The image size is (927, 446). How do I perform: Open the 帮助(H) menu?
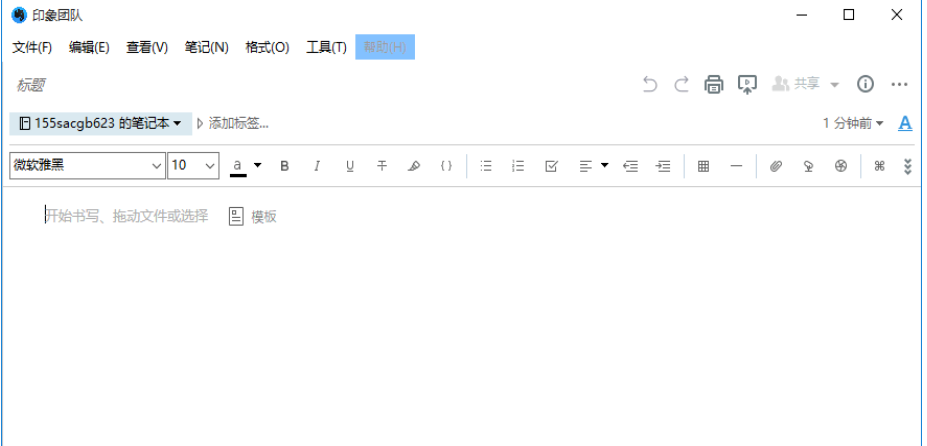click(x=385, y=47)
